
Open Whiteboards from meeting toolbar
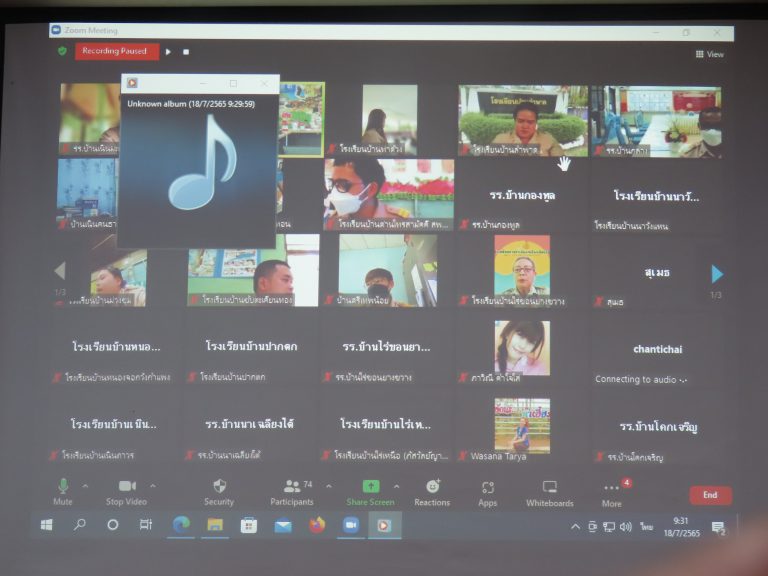tap(550, 489)
